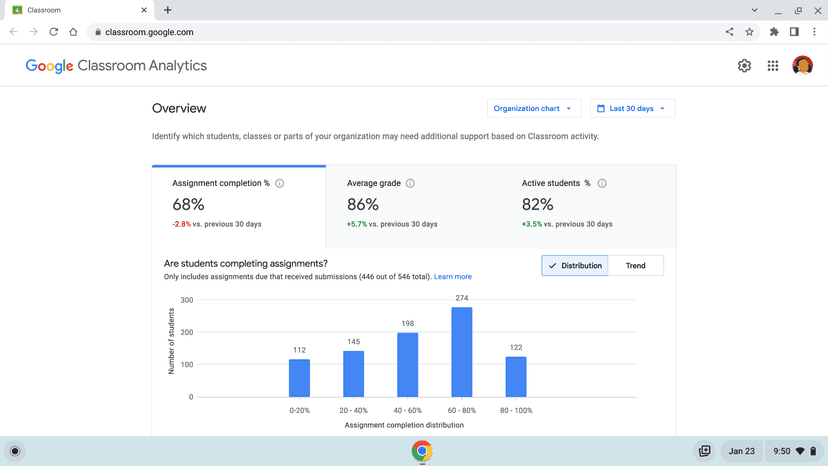Select the Active students % tab
The image size is (828, 466).
pyautogui.click(x=588, y=207)
